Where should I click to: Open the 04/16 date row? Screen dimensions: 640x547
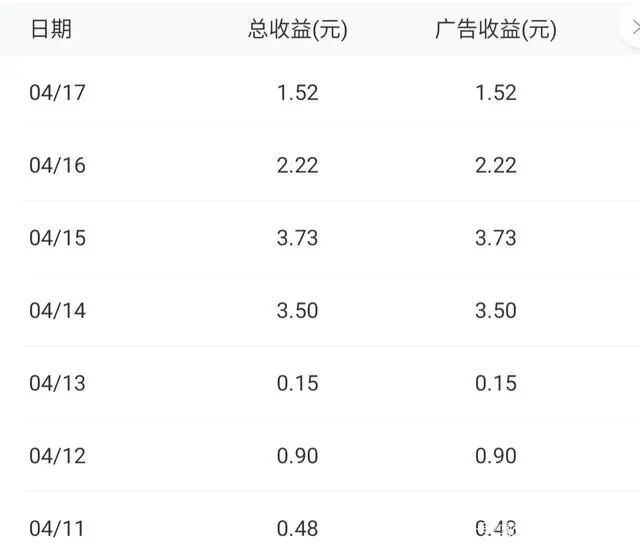[320, 165]
